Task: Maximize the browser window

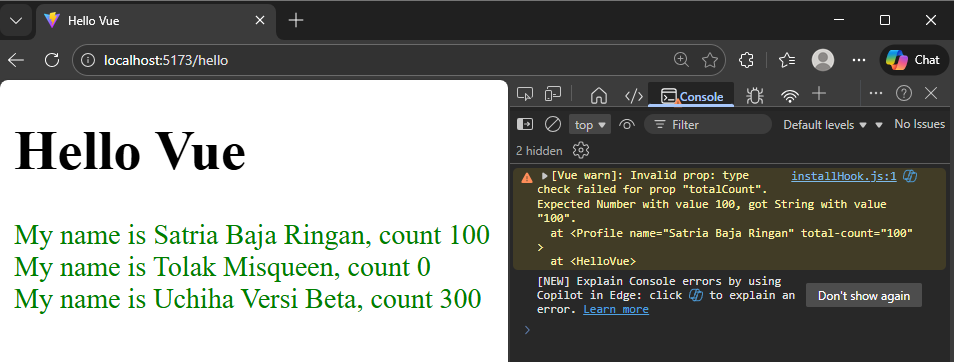Action: pos(885,21)
